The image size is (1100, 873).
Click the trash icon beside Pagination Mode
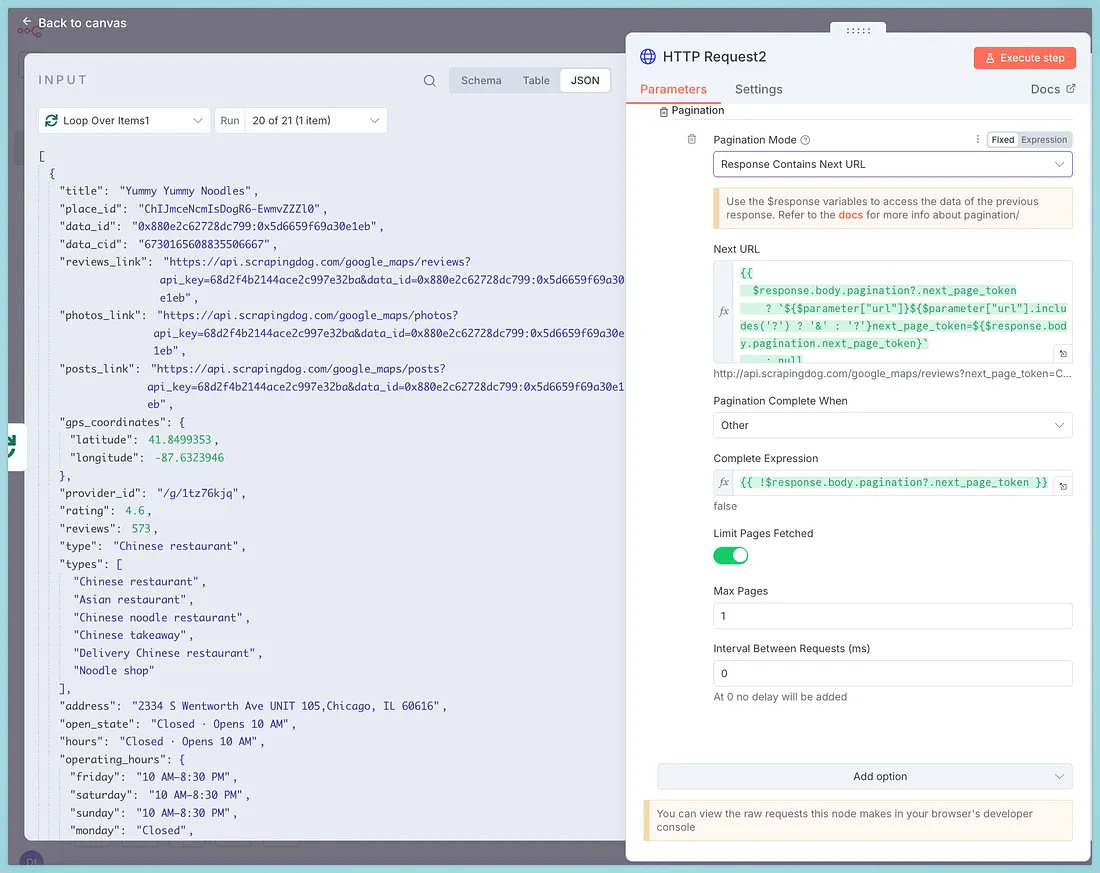pyautogui.click(x=691, y=140)
